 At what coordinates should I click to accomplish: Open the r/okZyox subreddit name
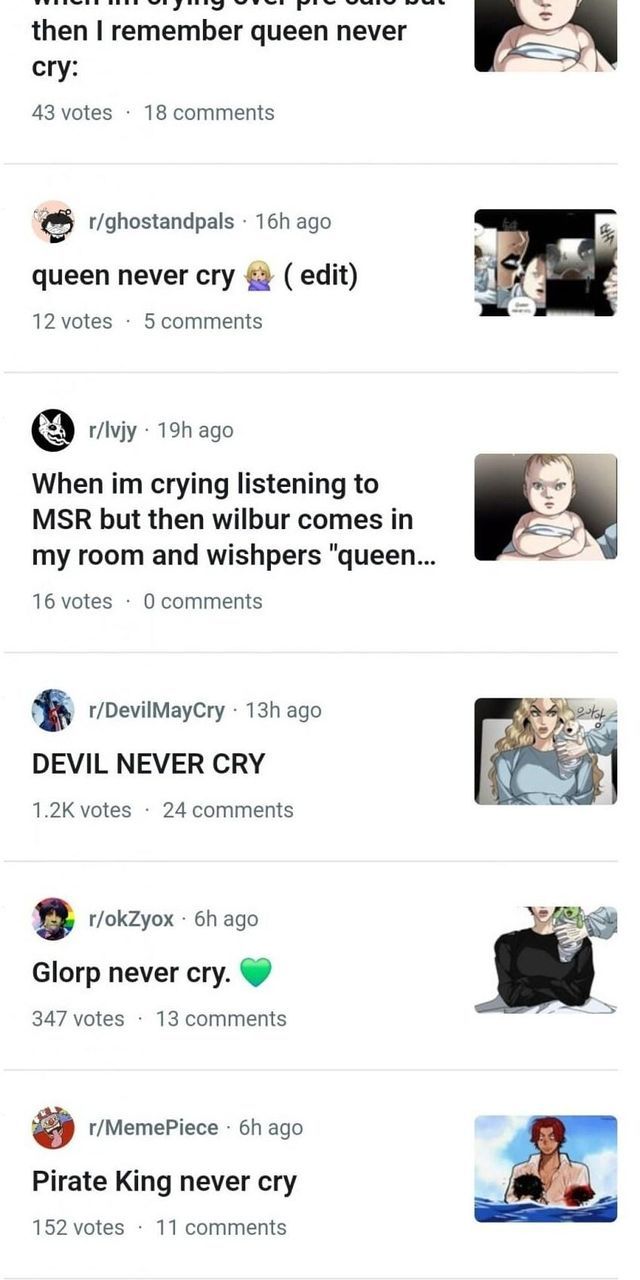click(131, 919)
